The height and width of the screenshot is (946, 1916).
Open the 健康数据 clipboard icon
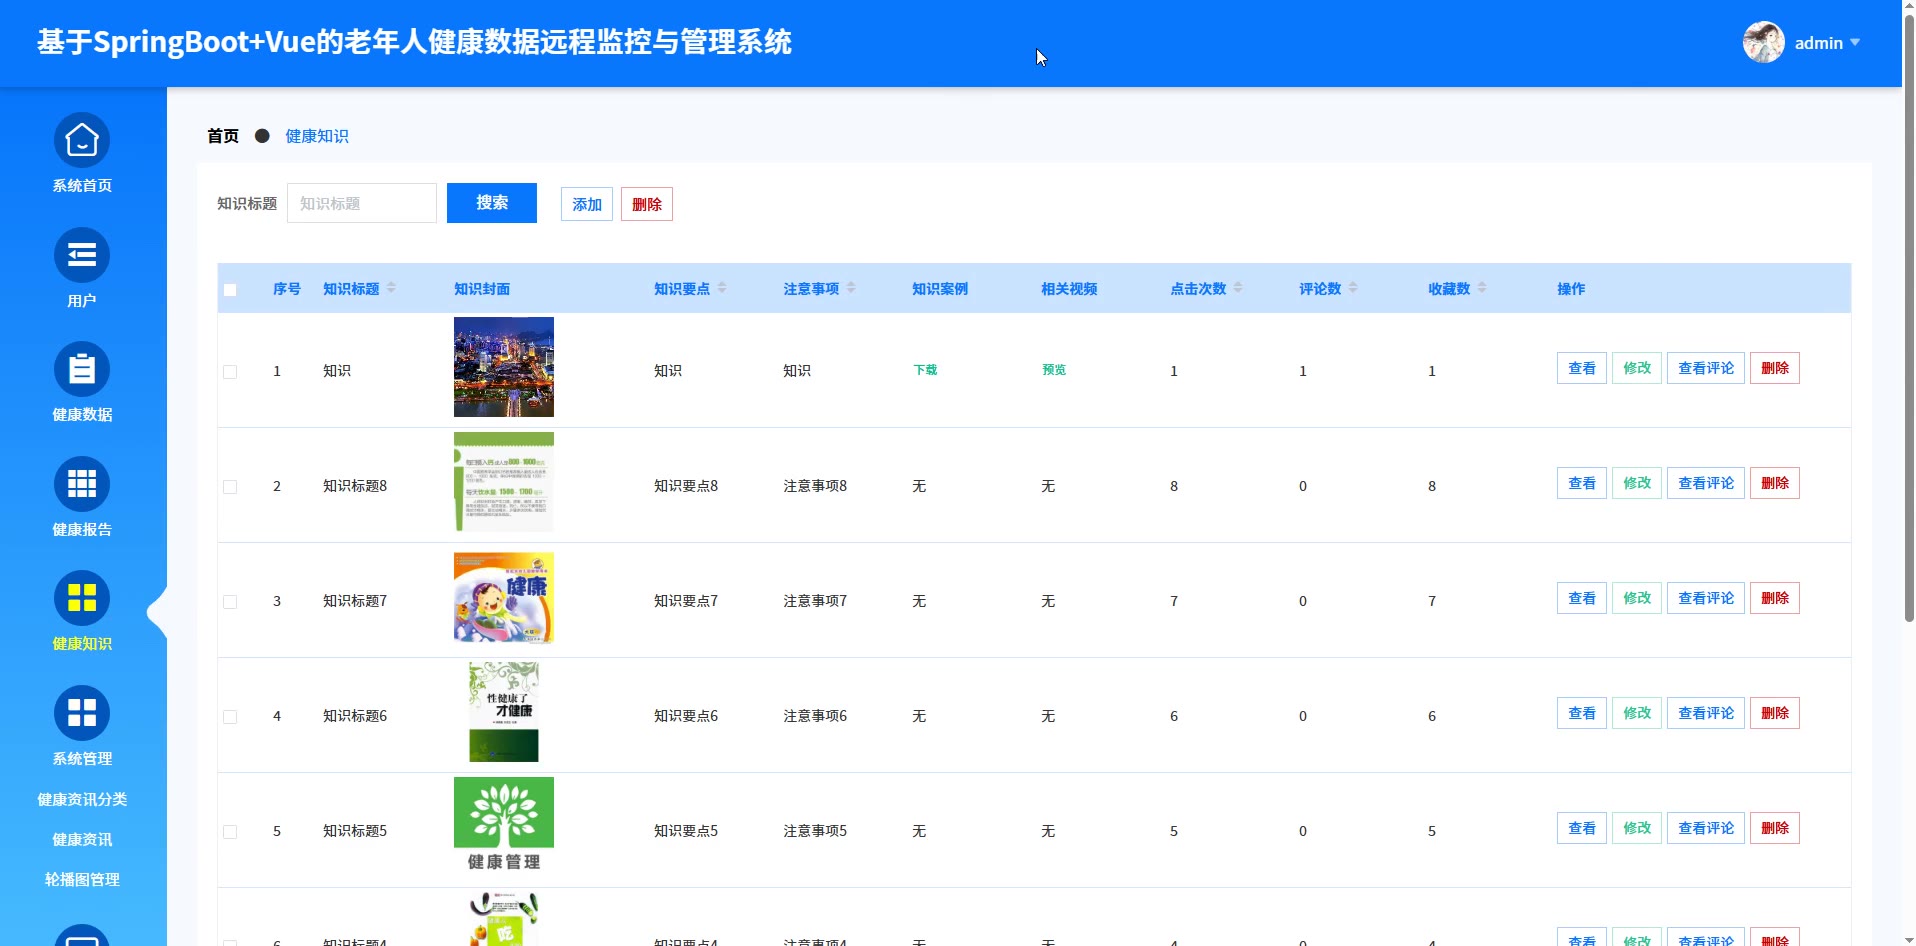pyautogui.click(x=82, y=370)
